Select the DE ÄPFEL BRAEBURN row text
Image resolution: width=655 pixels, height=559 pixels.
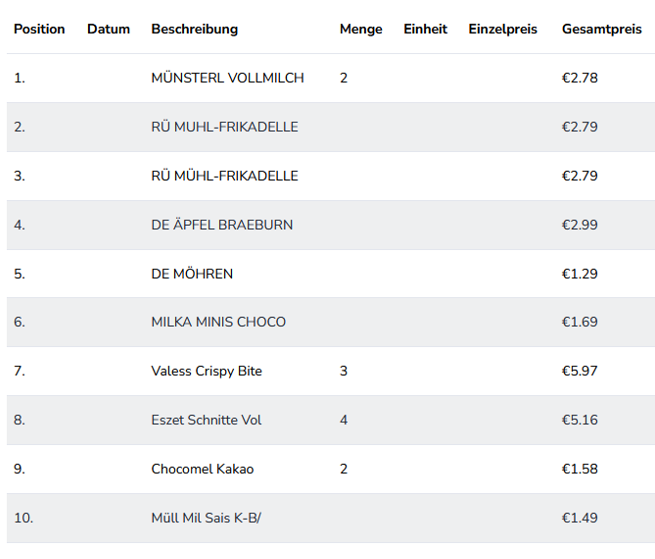click(222, 225)
